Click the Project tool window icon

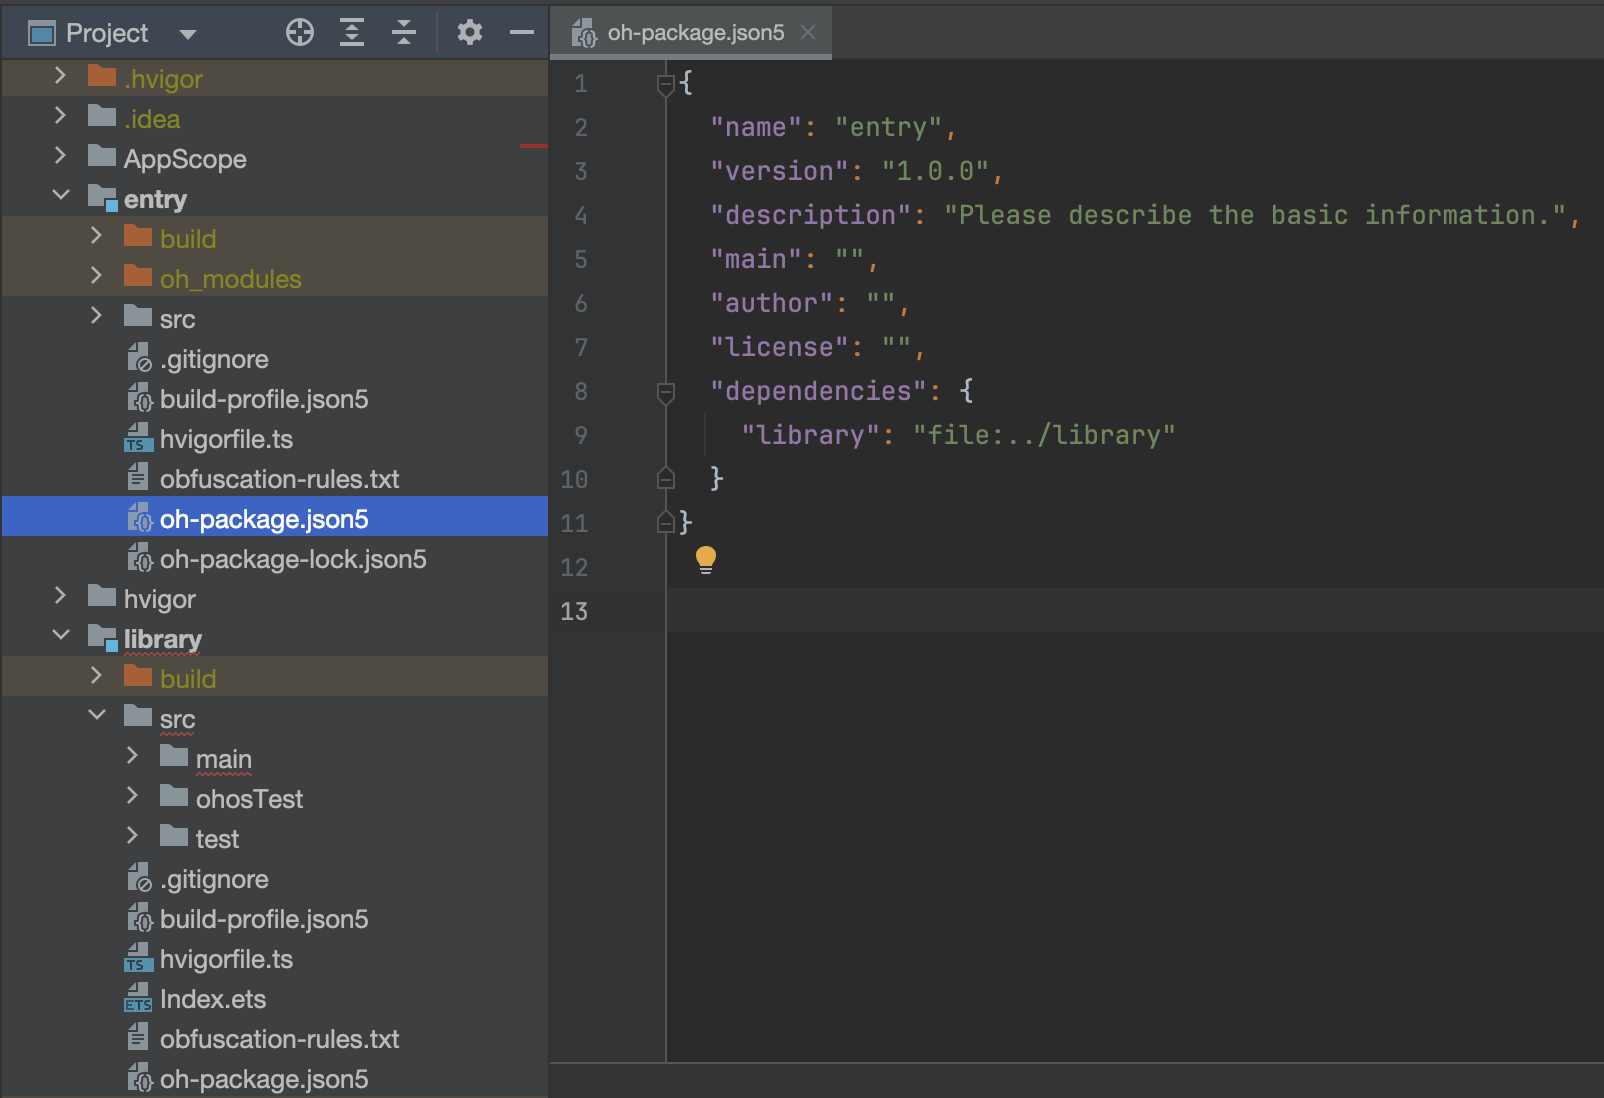(40, 32)
